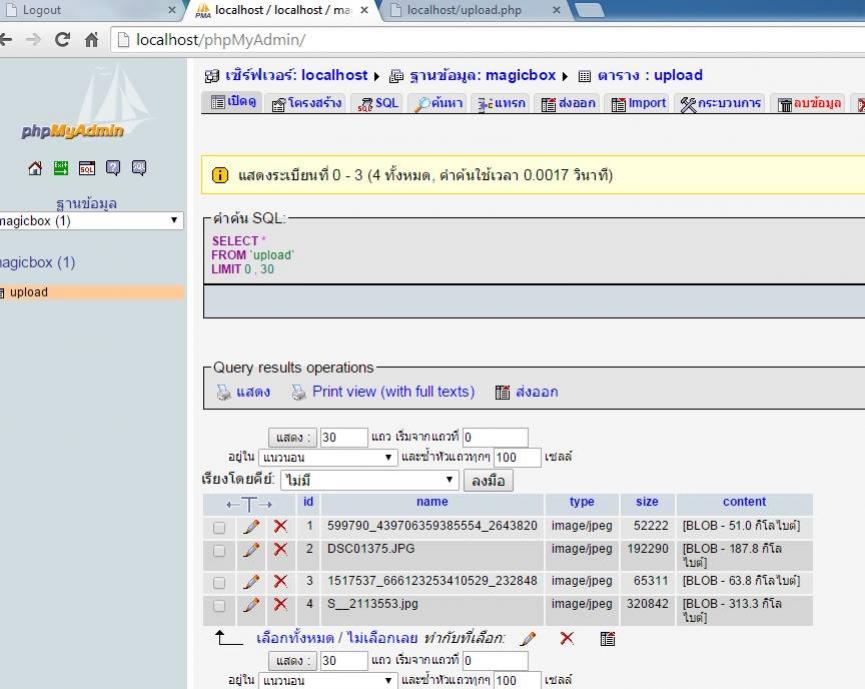865x689 pixels.
Task: Click the red X delete icon for row 3
Action: tap(280, 582)
